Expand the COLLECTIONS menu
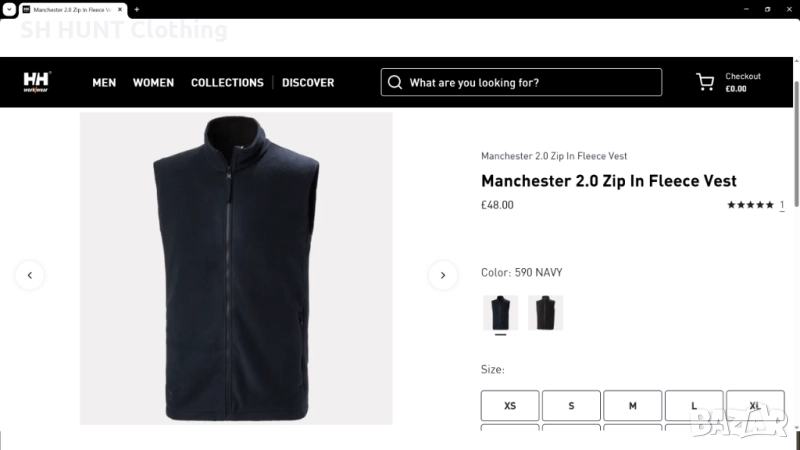800x450 pixels. tap(227, 83)
